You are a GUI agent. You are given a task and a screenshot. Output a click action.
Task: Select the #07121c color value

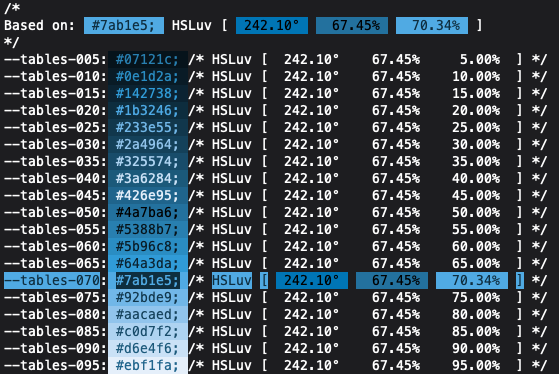click(x=148, y=60)
